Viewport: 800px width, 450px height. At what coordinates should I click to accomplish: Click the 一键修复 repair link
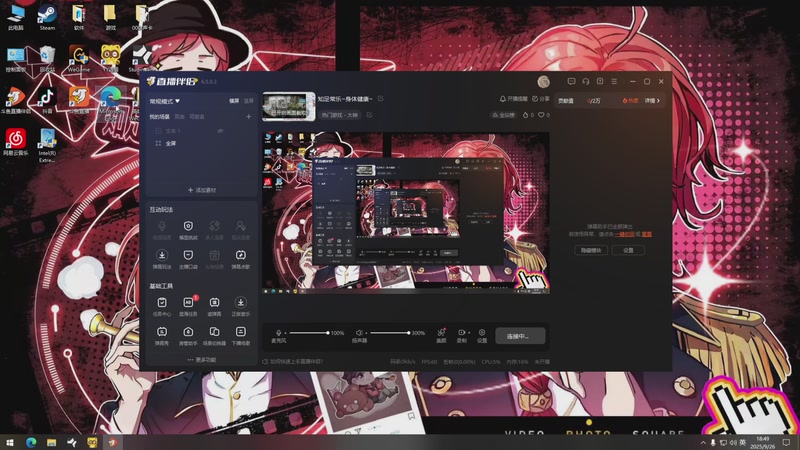(x=624, y=234)
